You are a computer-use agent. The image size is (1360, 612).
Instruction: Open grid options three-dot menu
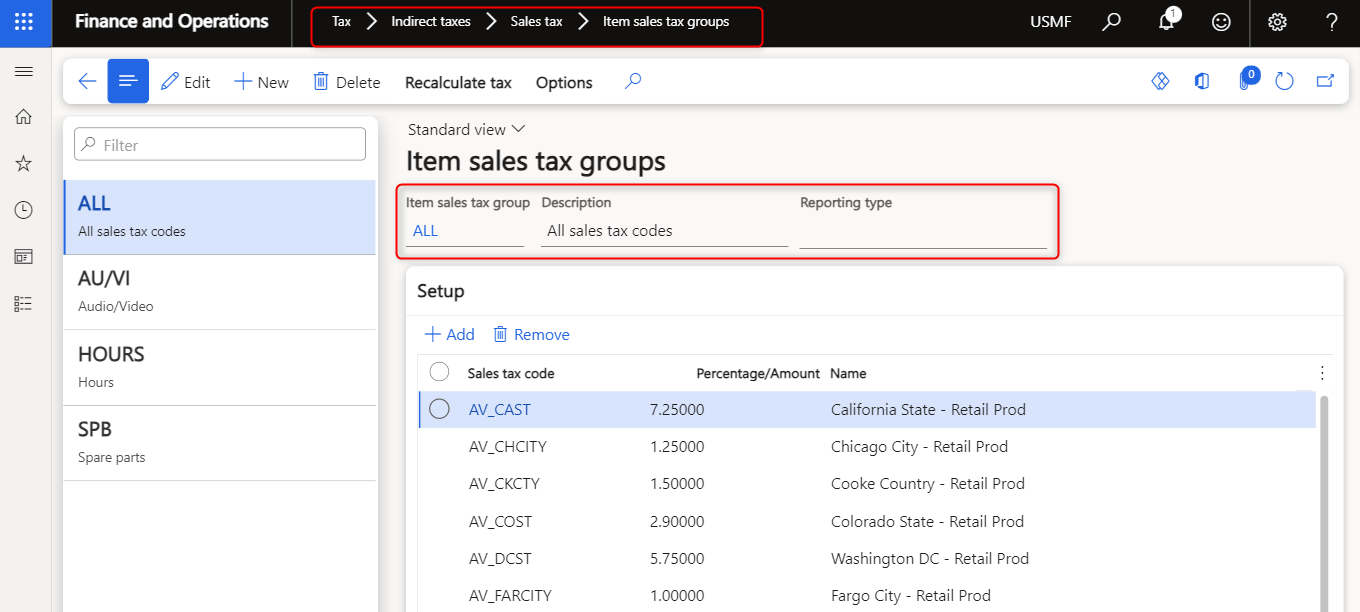[1322, 373]
